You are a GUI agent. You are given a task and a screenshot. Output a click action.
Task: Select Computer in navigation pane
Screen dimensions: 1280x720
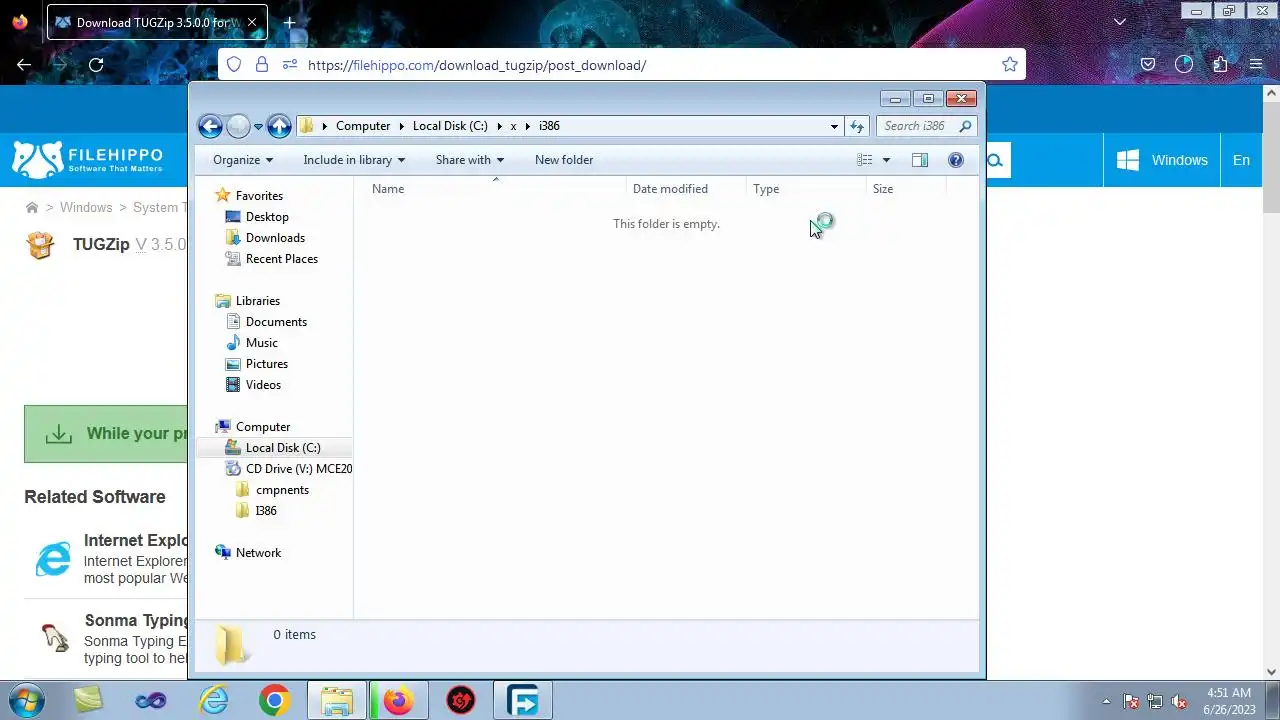[x=263, y=427]
